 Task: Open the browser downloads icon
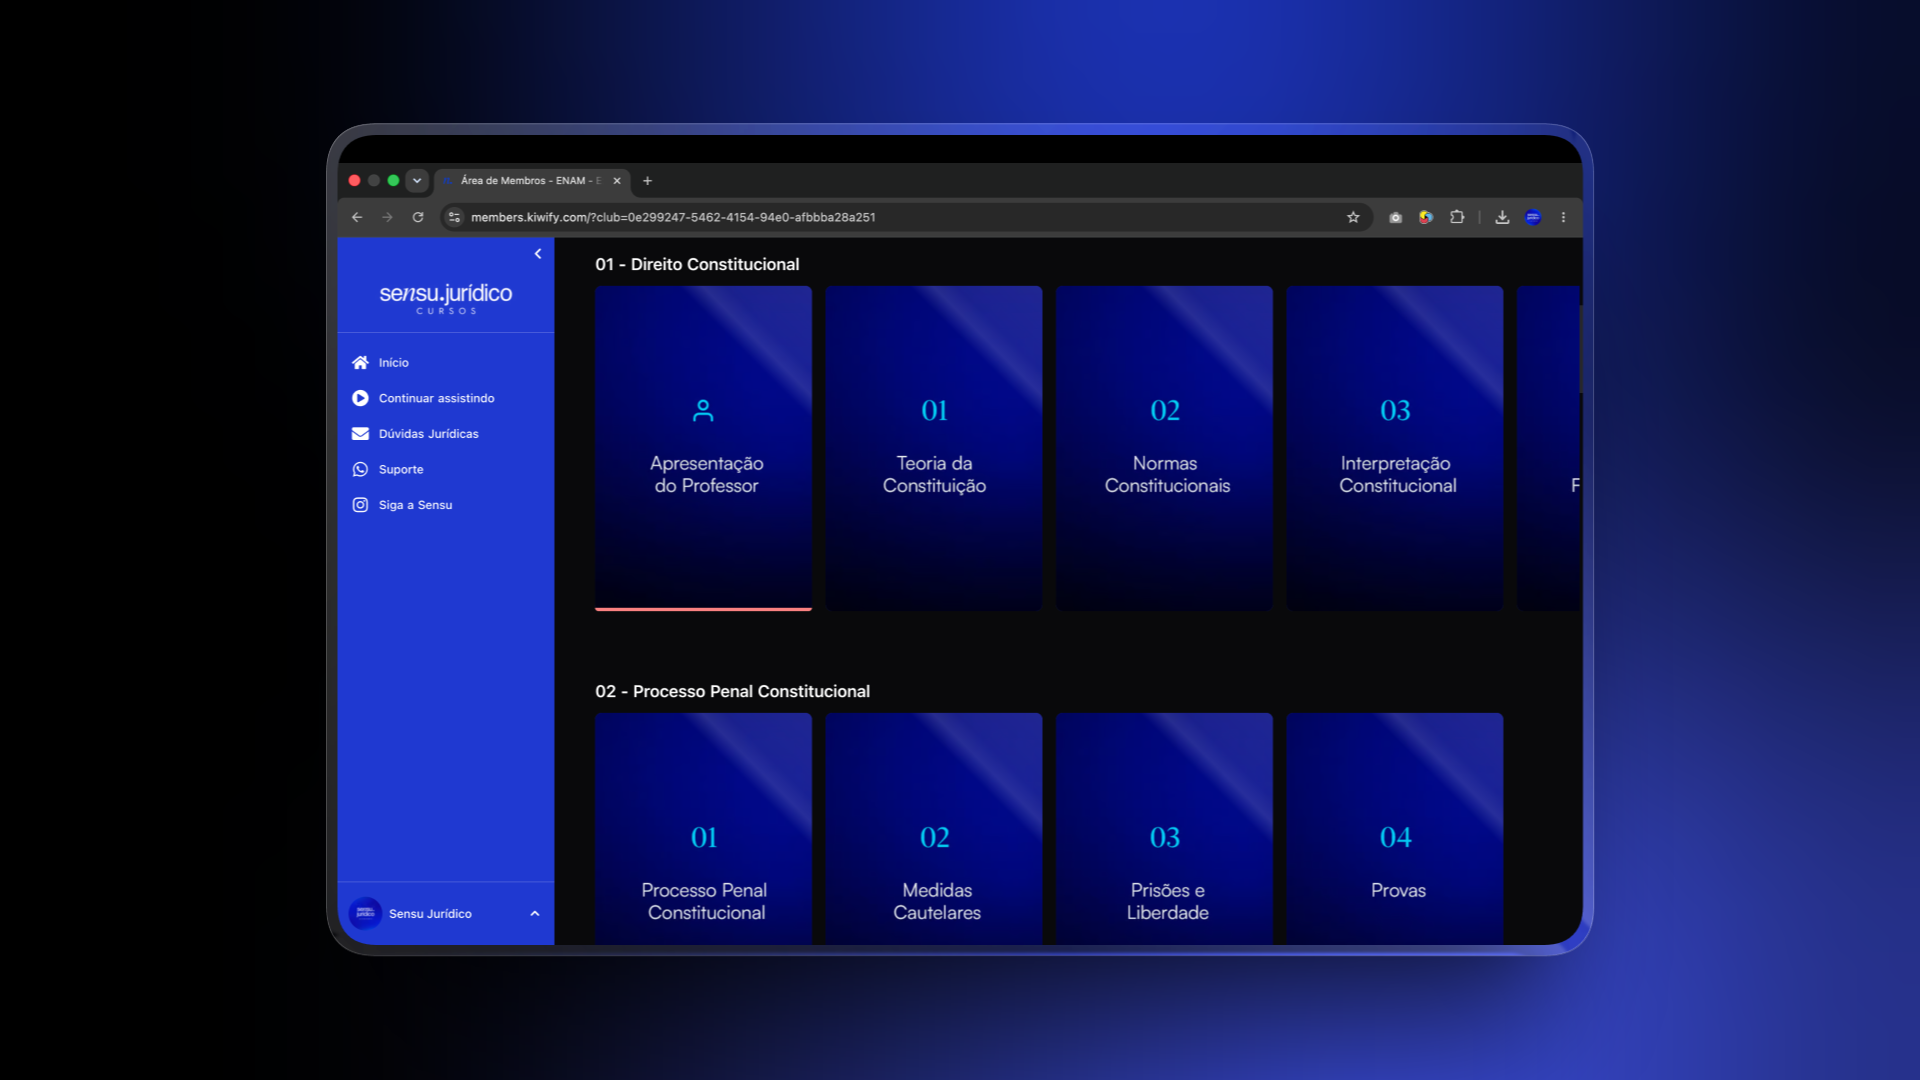[x=1502, y=217]
